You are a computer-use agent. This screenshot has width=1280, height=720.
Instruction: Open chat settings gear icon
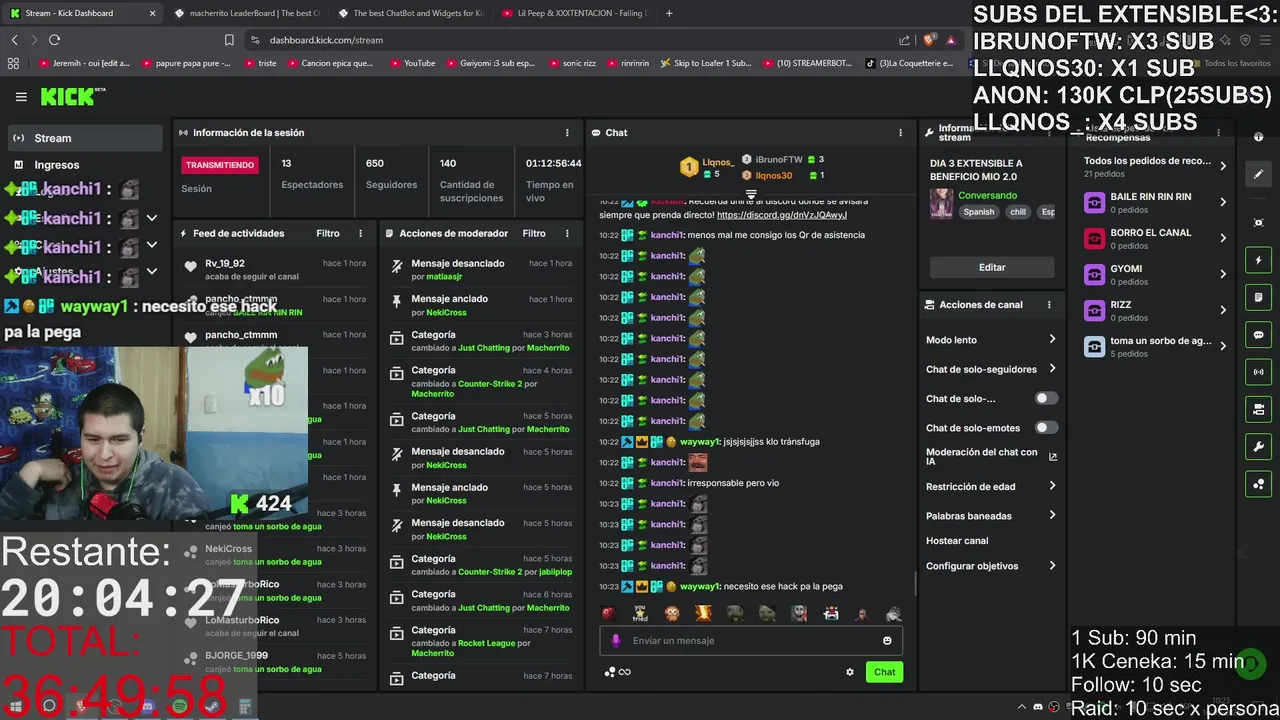850,672
